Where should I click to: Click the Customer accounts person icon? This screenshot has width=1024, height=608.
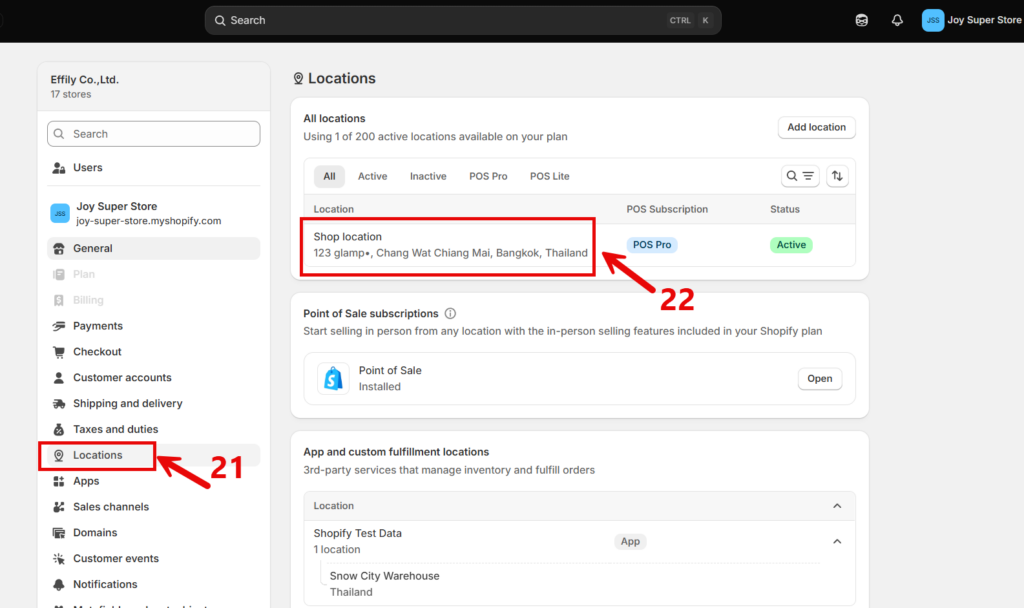[59, 377]
